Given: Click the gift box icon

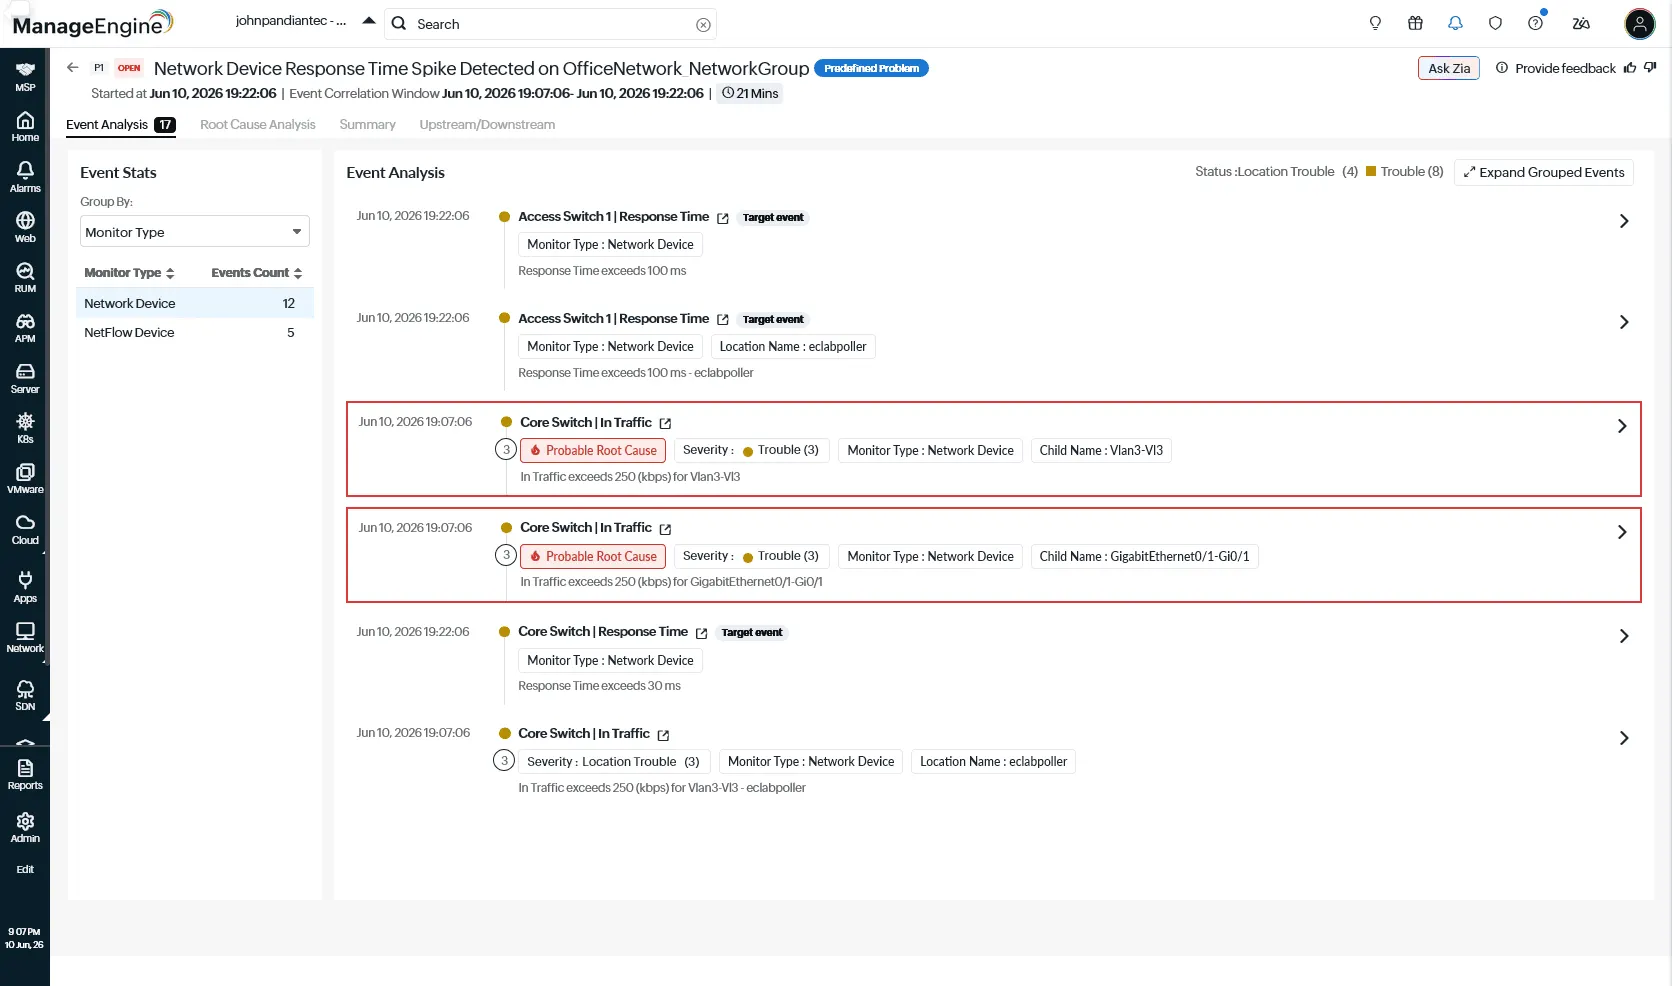Looking at the screenshot, I should coord(1415,23).
